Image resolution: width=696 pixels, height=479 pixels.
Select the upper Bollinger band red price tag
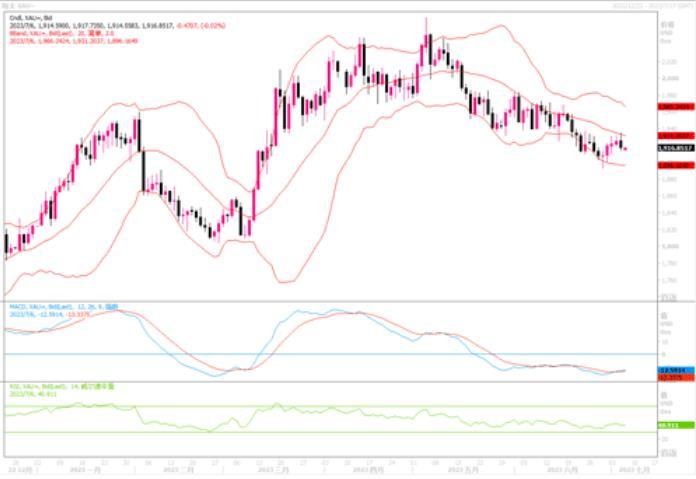point(675,105)
